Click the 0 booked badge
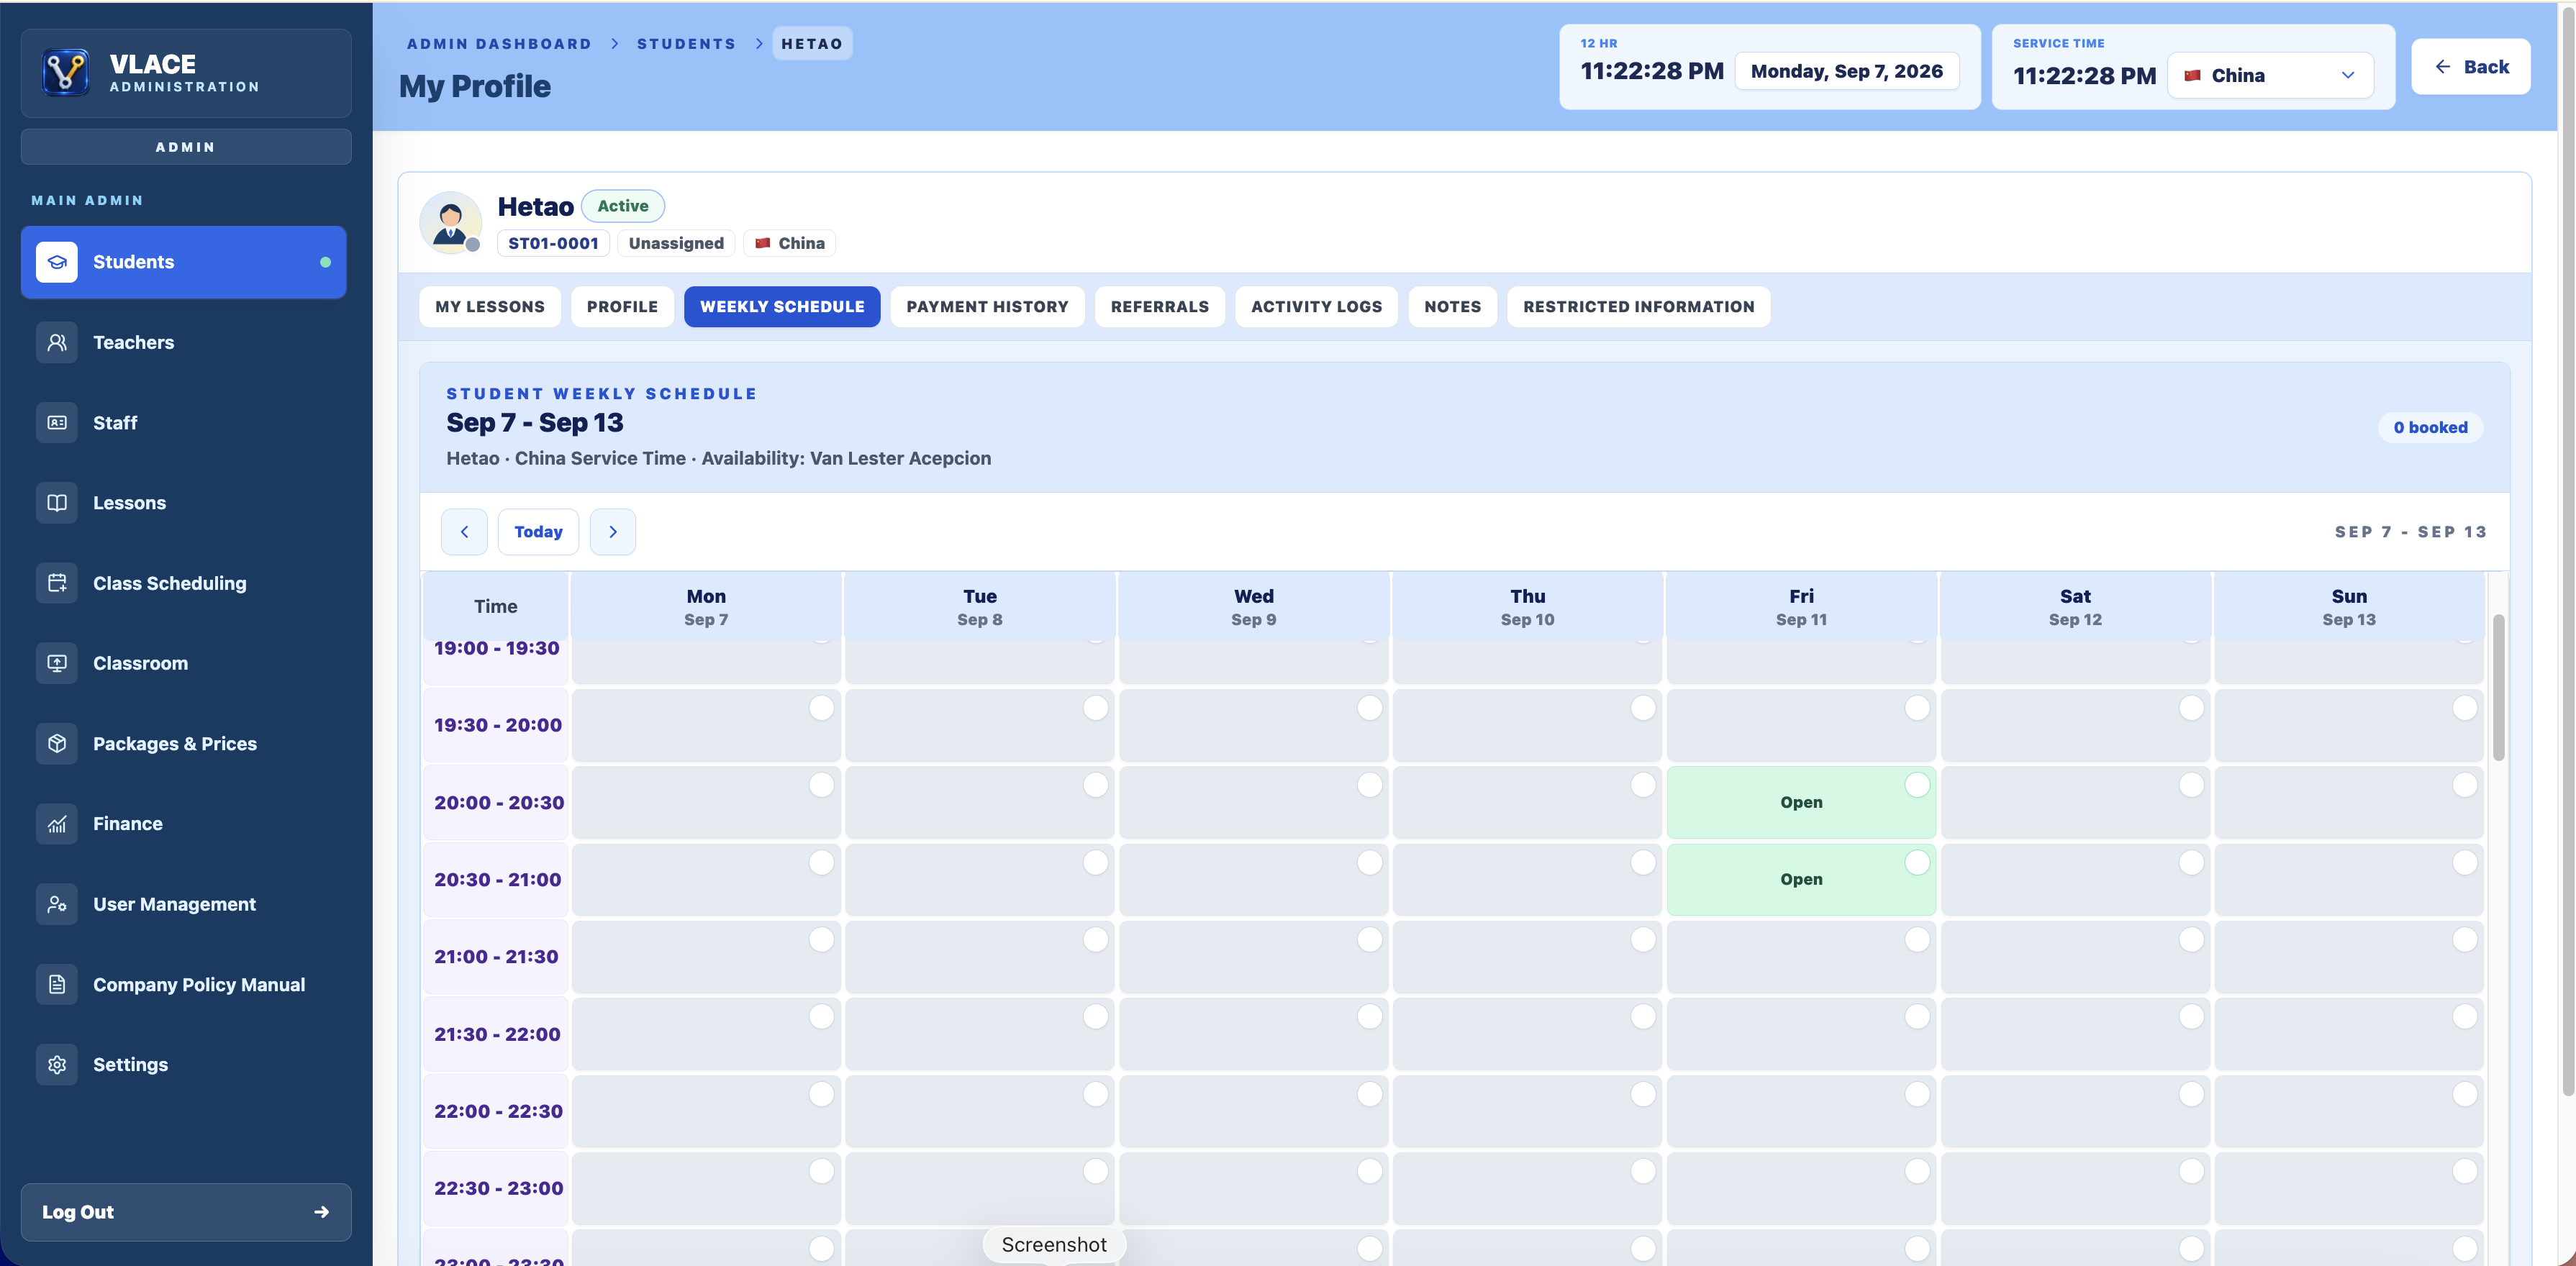Image resolution: width=2576 pixels, height=1266 pixels. tap(2430, 427)
